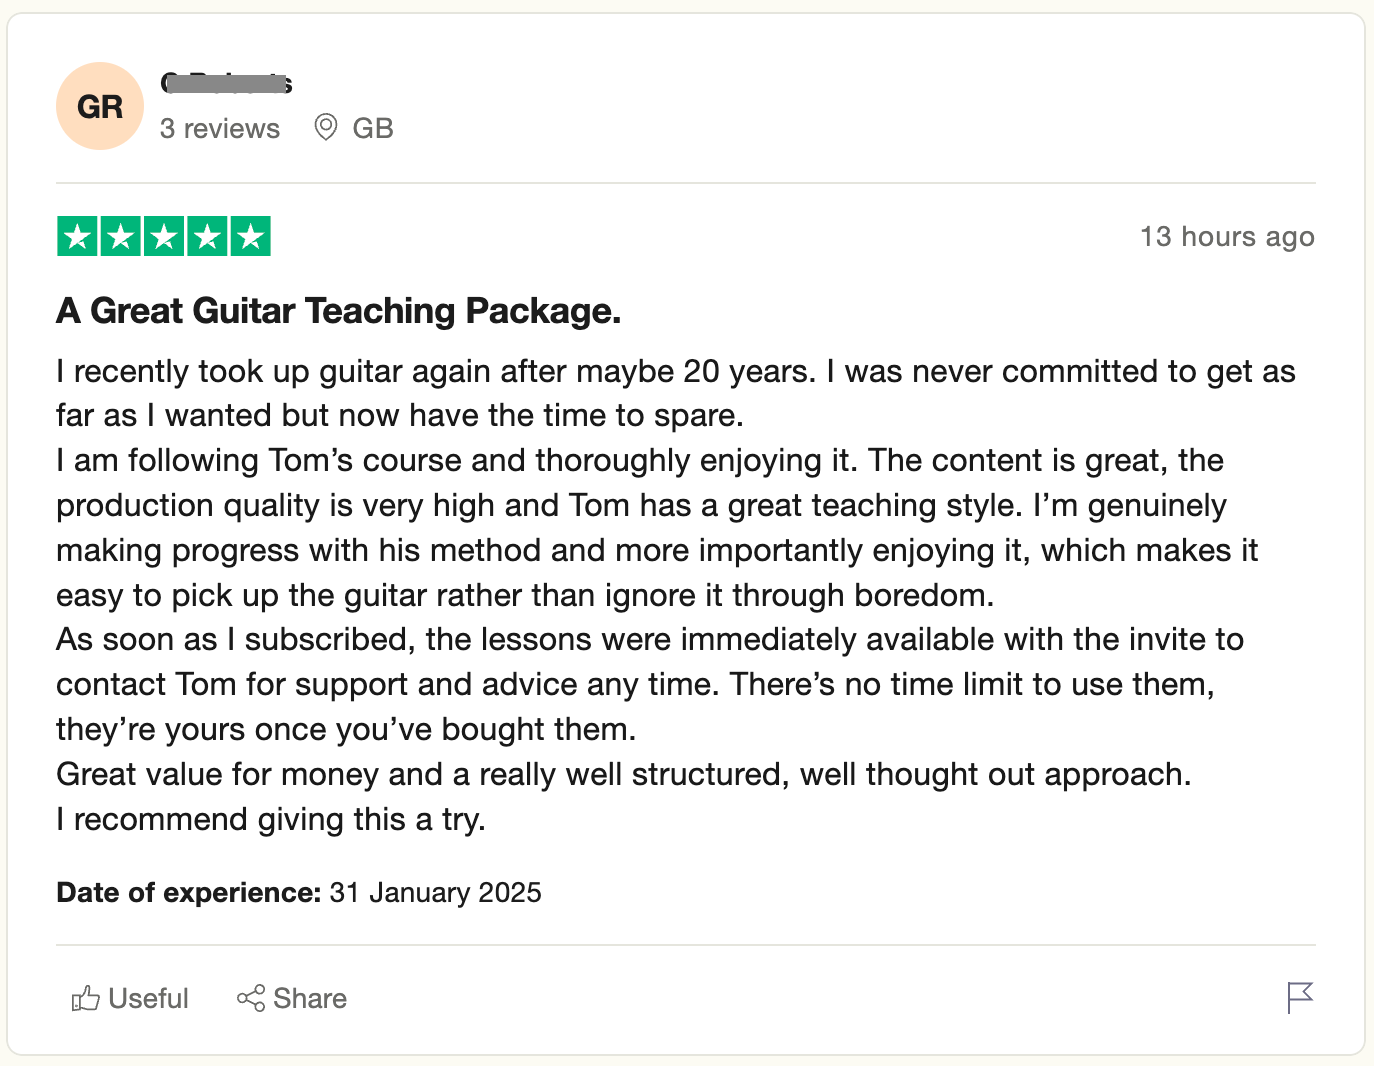
Task: Mark review as Useful via text label
Action: (x=148, y=998)
